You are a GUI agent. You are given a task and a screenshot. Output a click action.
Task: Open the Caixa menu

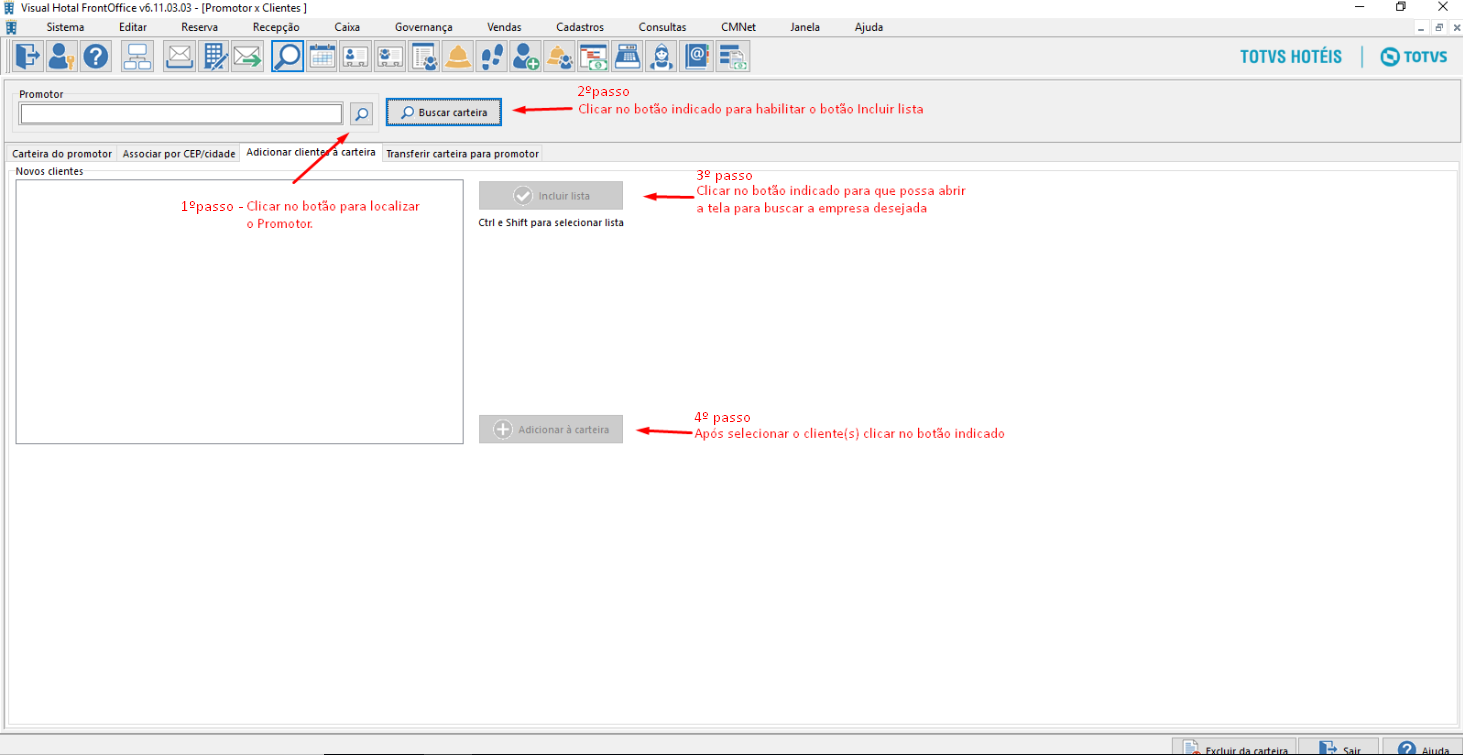pos(347,27)
